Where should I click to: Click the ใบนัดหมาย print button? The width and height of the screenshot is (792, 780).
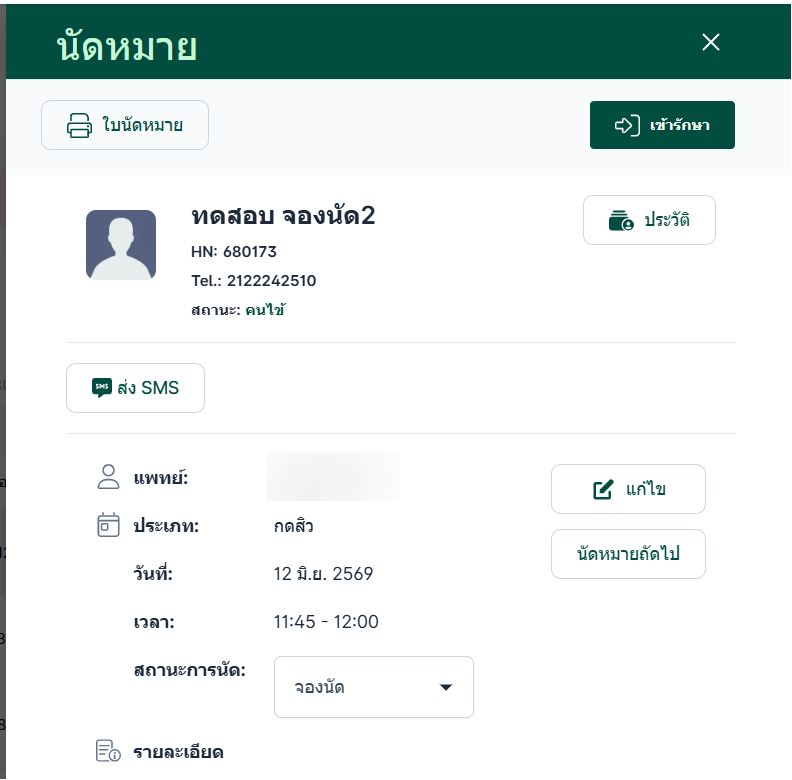coord(125,125)
